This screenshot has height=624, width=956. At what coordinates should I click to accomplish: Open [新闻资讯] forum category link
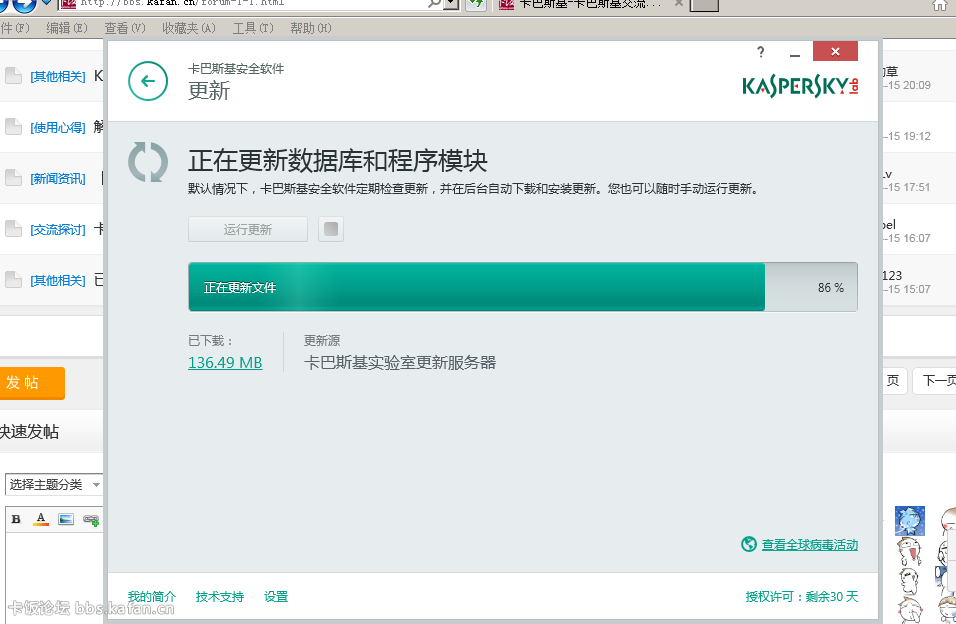(58, 179)
